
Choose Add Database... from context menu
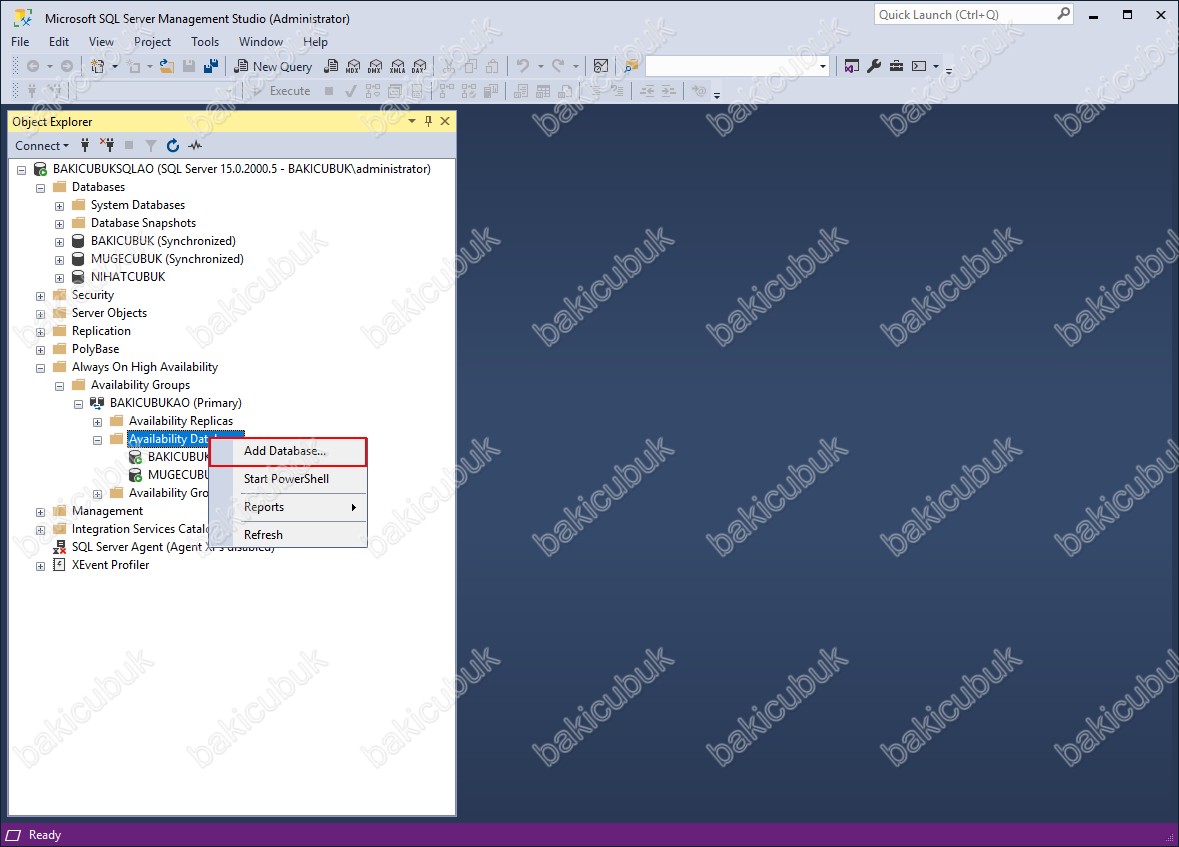click(x=288, y=451)
